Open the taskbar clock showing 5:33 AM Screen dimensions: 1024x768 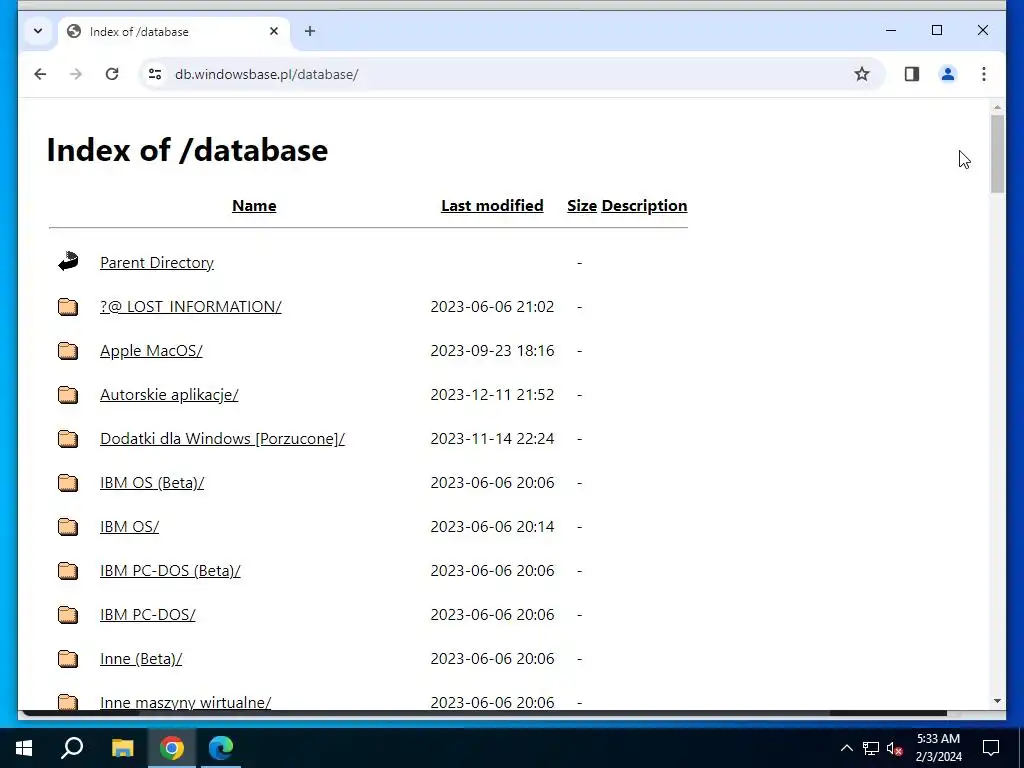pyautogui.click(x=938, y=748)
